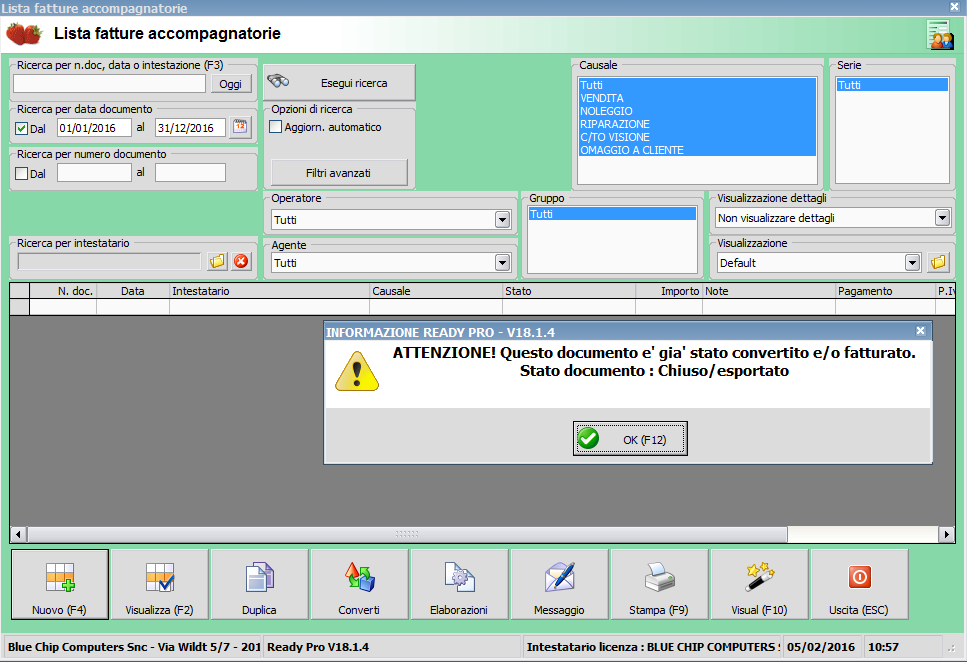This screenshot has height=662, width=967.
Task: Click Uscita (ESC) exit button
Action: (x=859, y=584)
